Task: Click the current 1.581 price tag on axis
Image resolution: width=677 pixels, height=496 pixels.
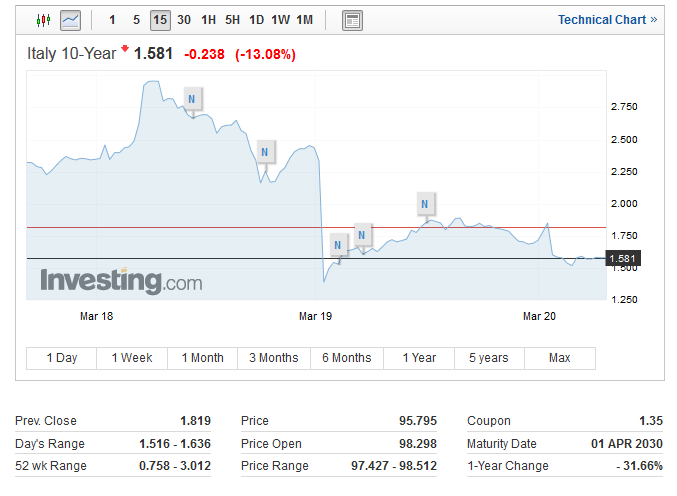Action: coord(623,259)
